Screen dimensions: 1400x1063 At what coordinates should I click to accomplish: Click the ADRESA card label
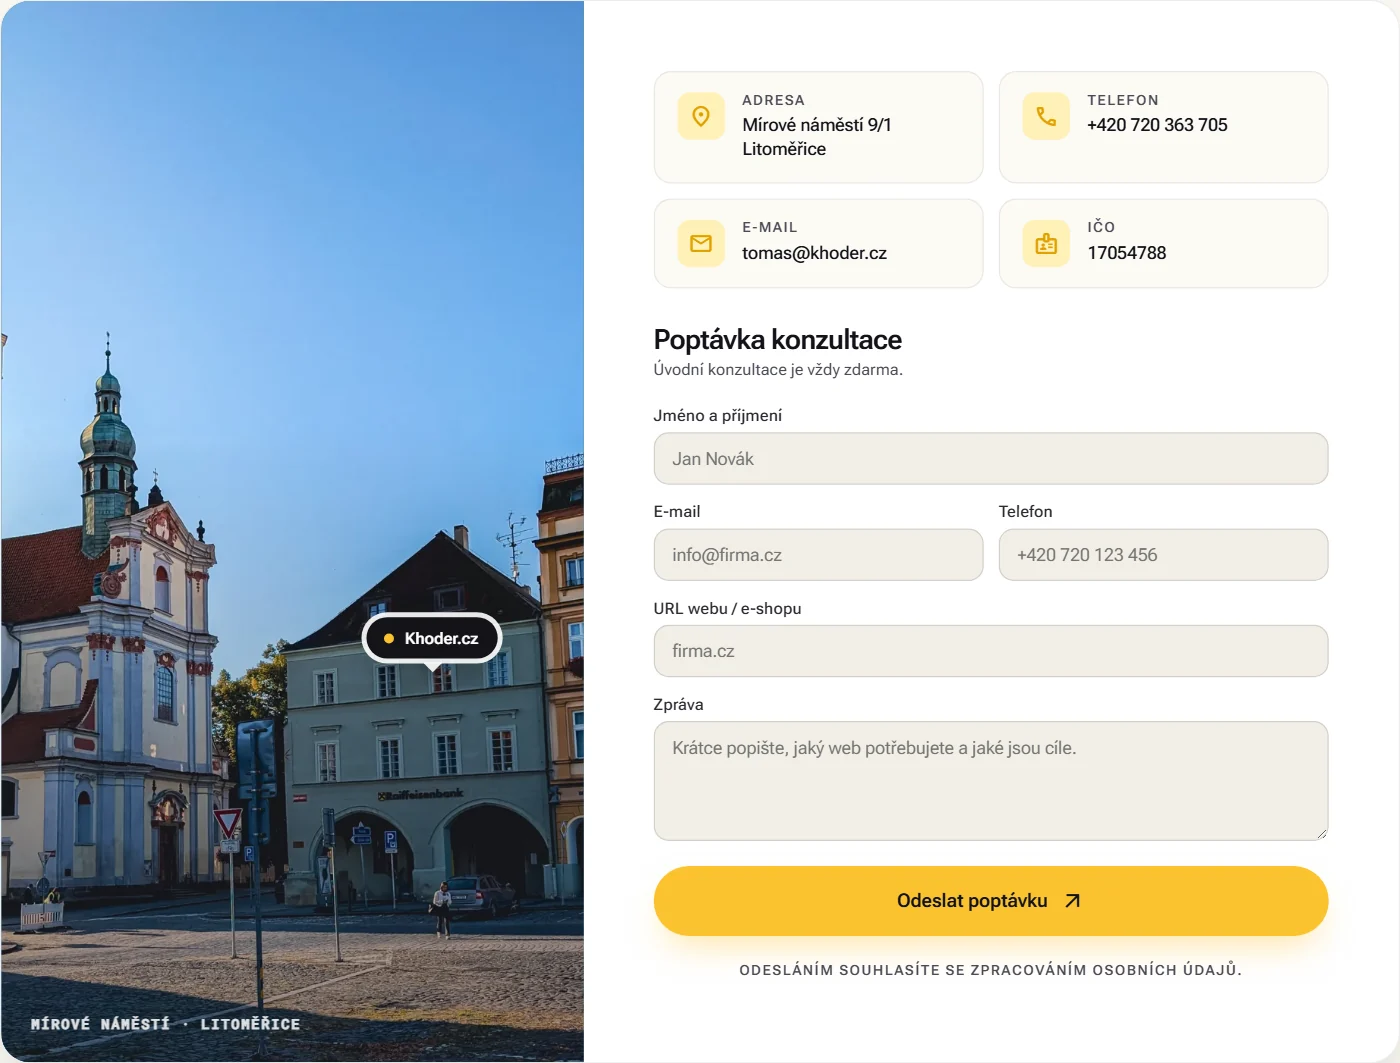pyautogui.click(x=773, y=100)
